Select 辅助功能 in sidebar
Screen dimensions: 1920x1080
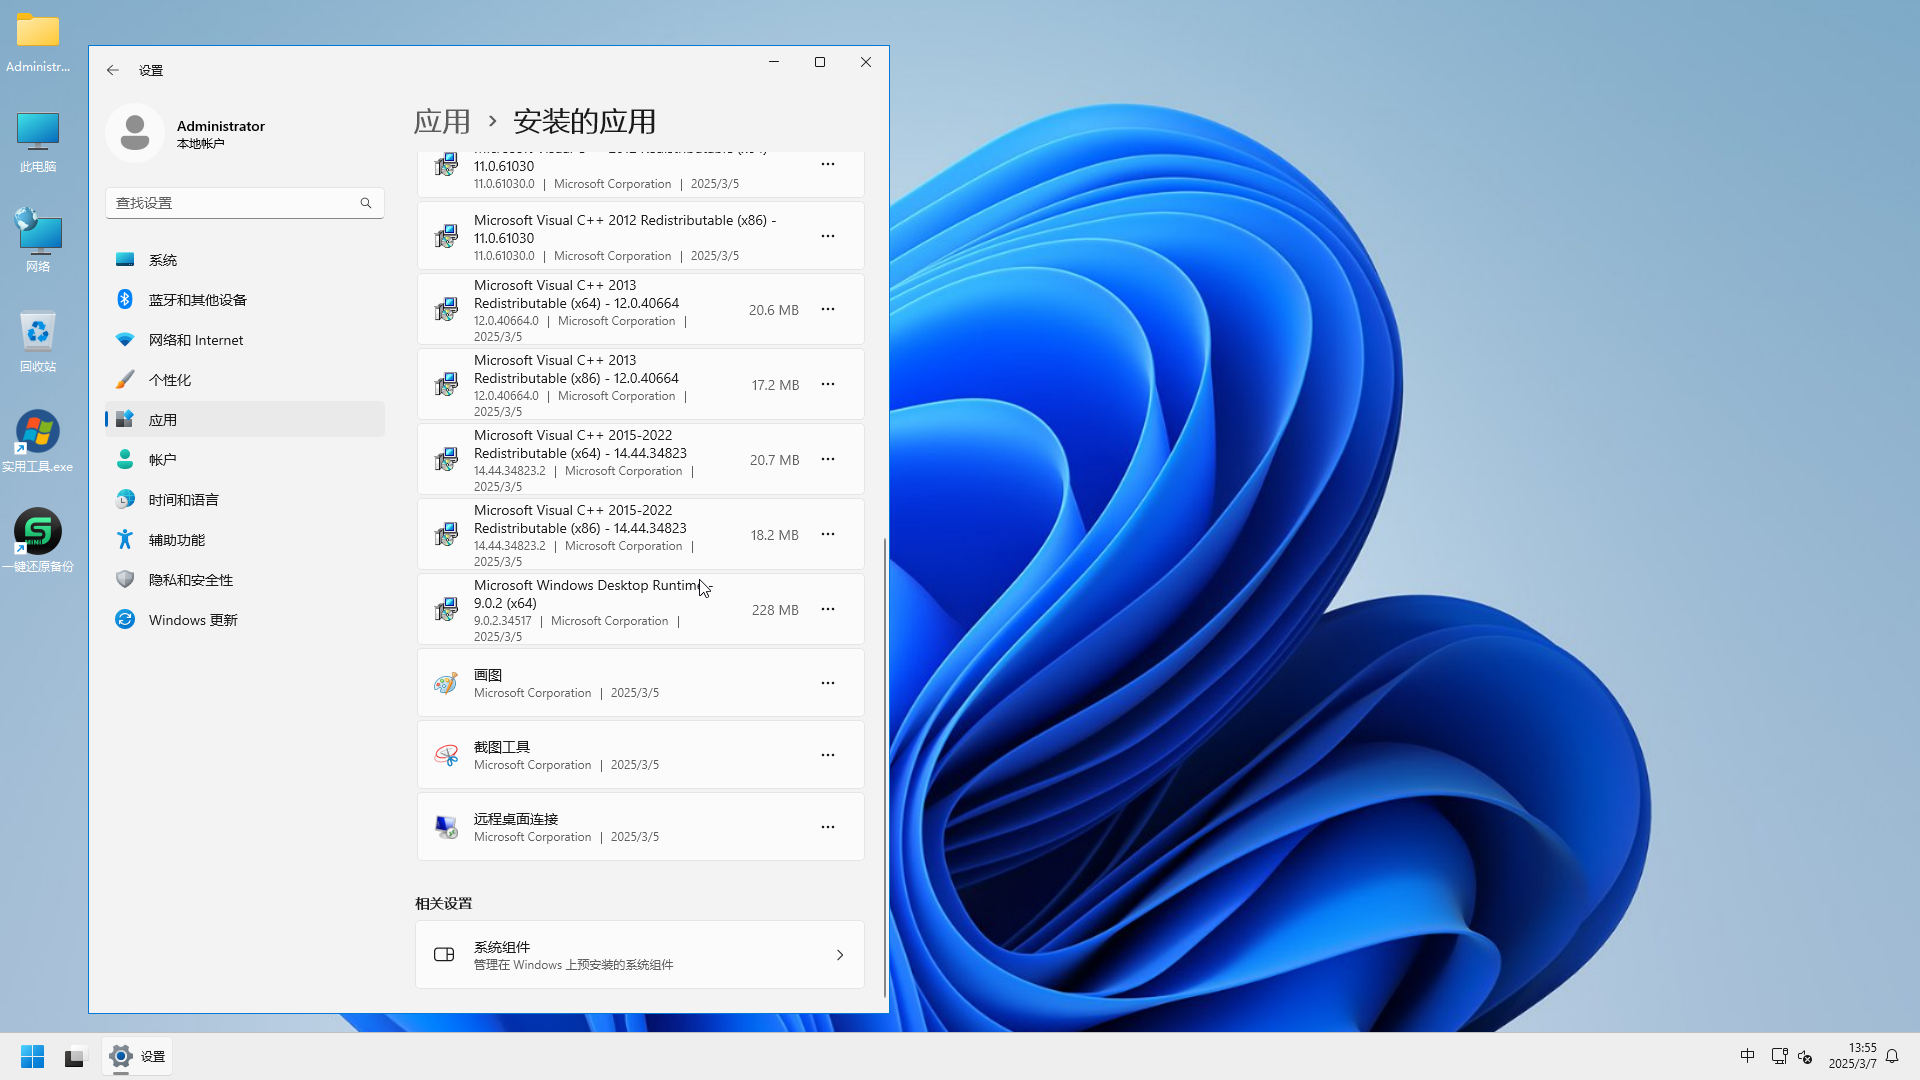[x=245, y=540]
